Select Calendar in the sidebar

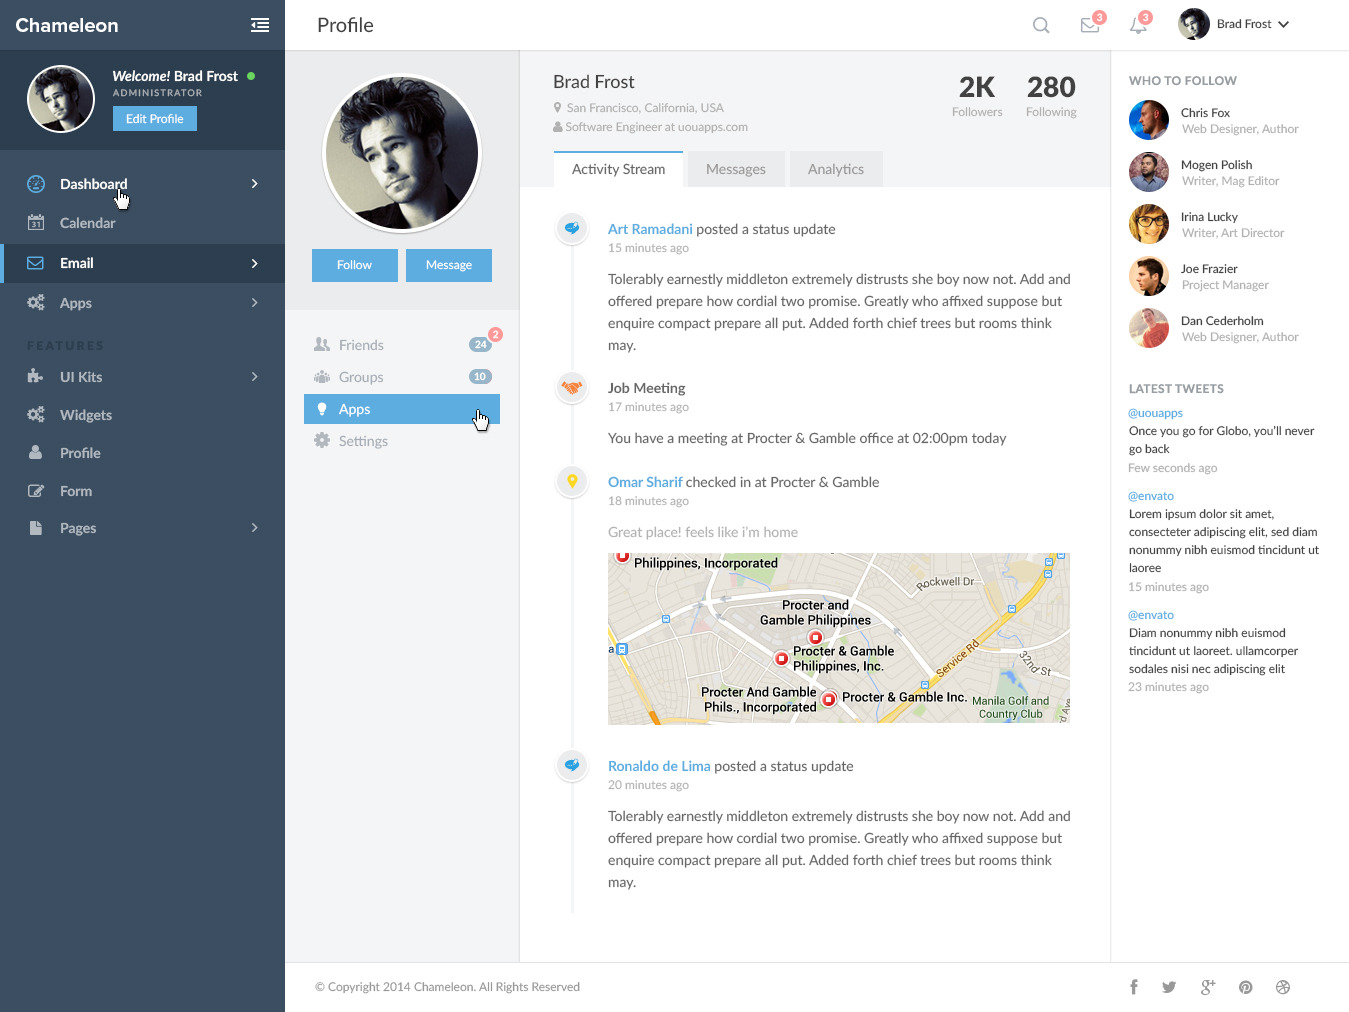[87, 223]
